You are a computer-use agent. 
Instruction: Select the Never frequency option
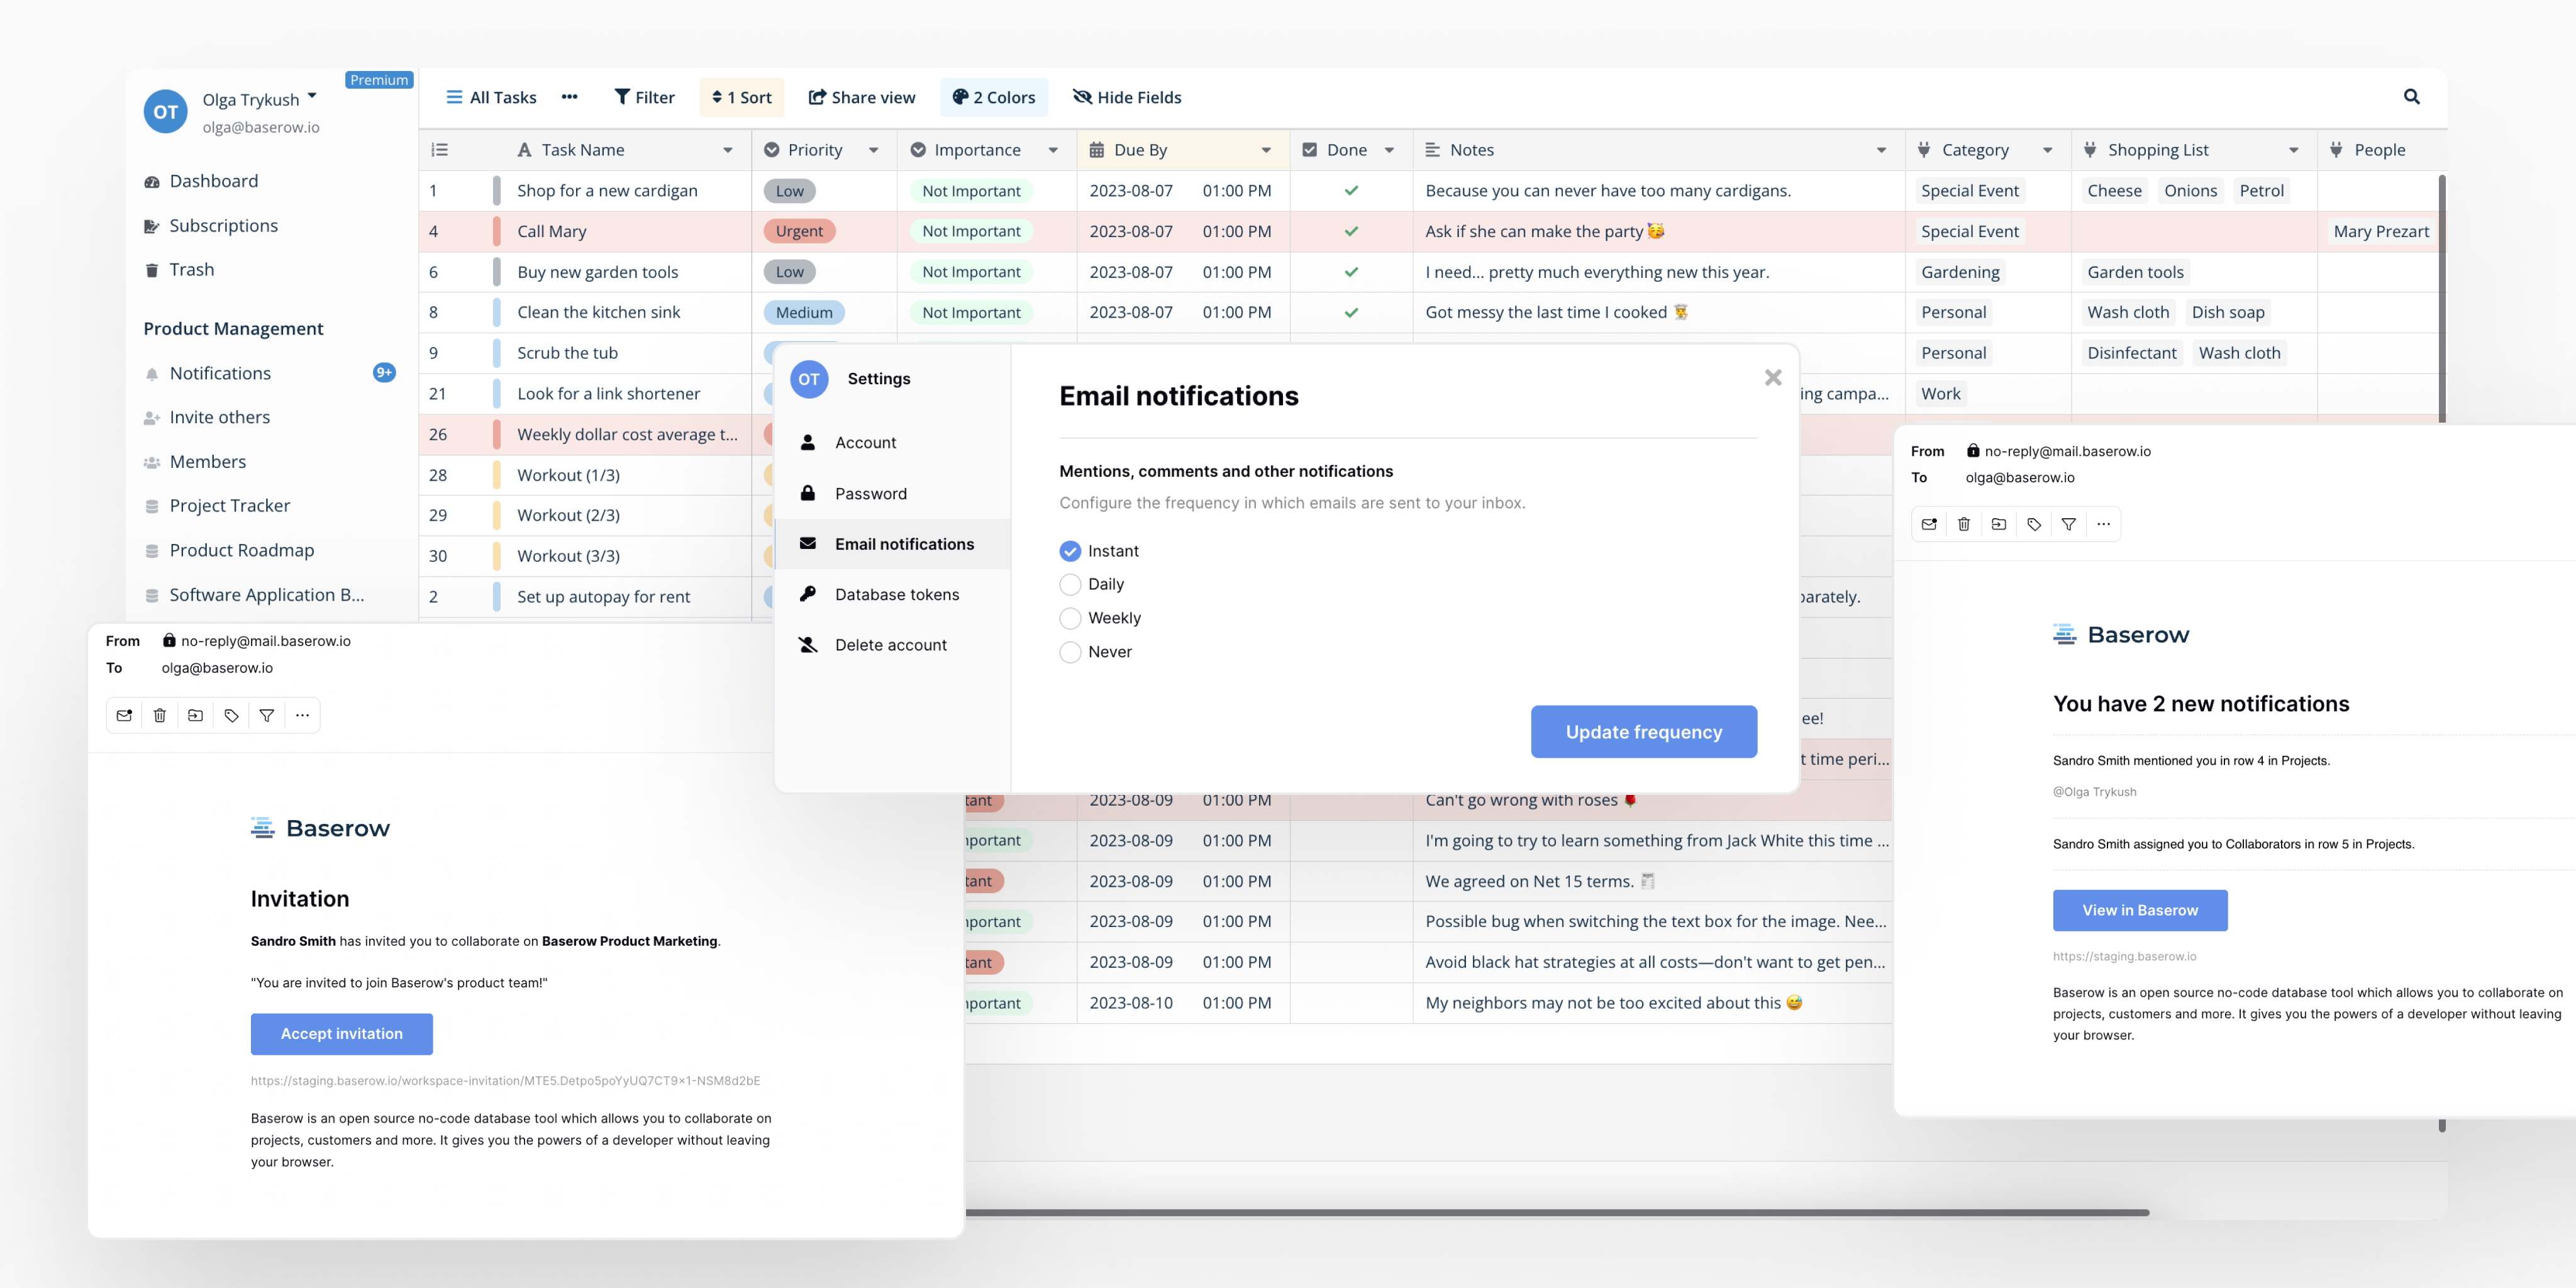coord(1070,652)
